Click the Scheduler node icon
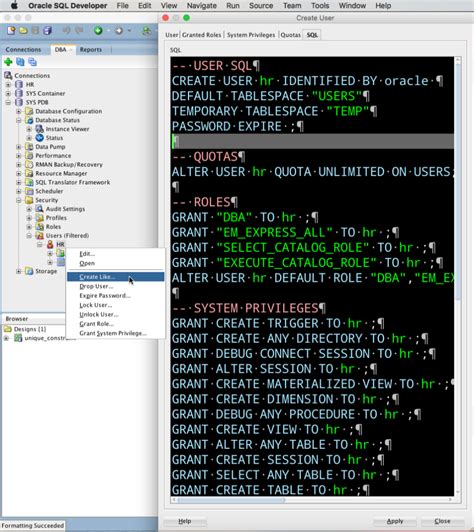This screenshot has height=532, width=474. tap(29, 191)
